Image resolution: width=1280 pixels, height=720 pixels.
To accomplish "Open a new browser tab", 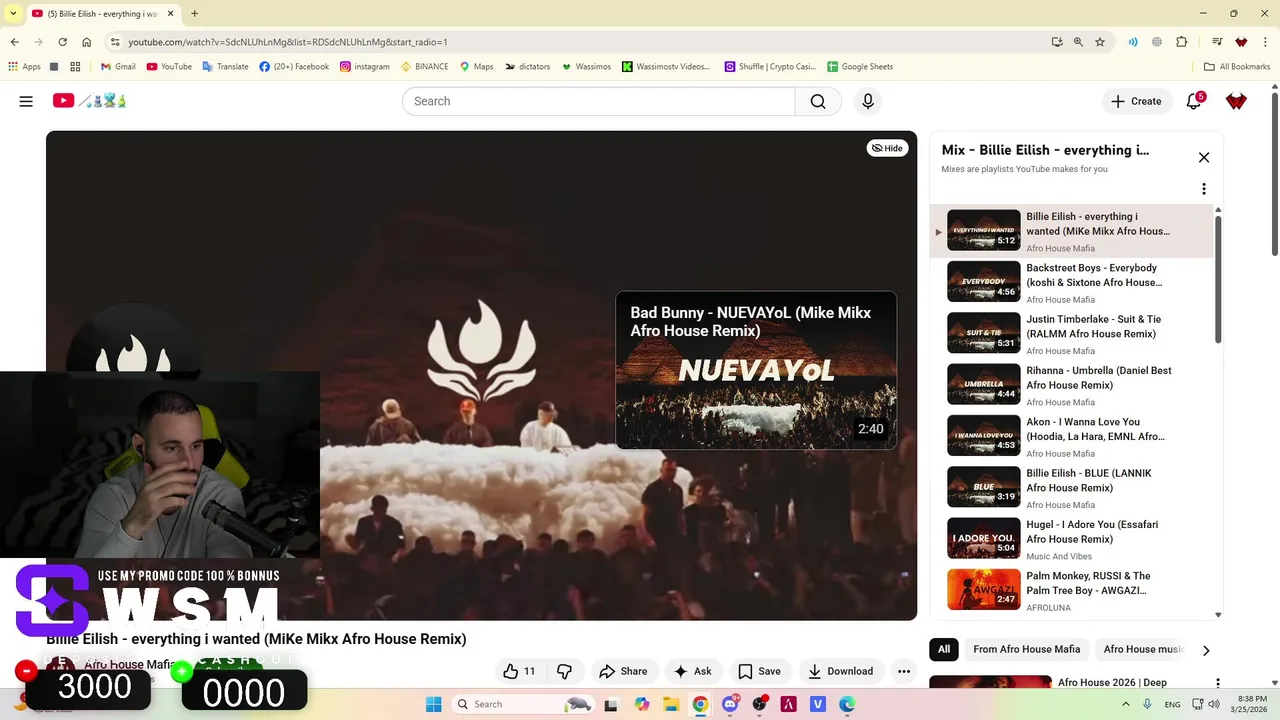I will click(x=194, y=14).
